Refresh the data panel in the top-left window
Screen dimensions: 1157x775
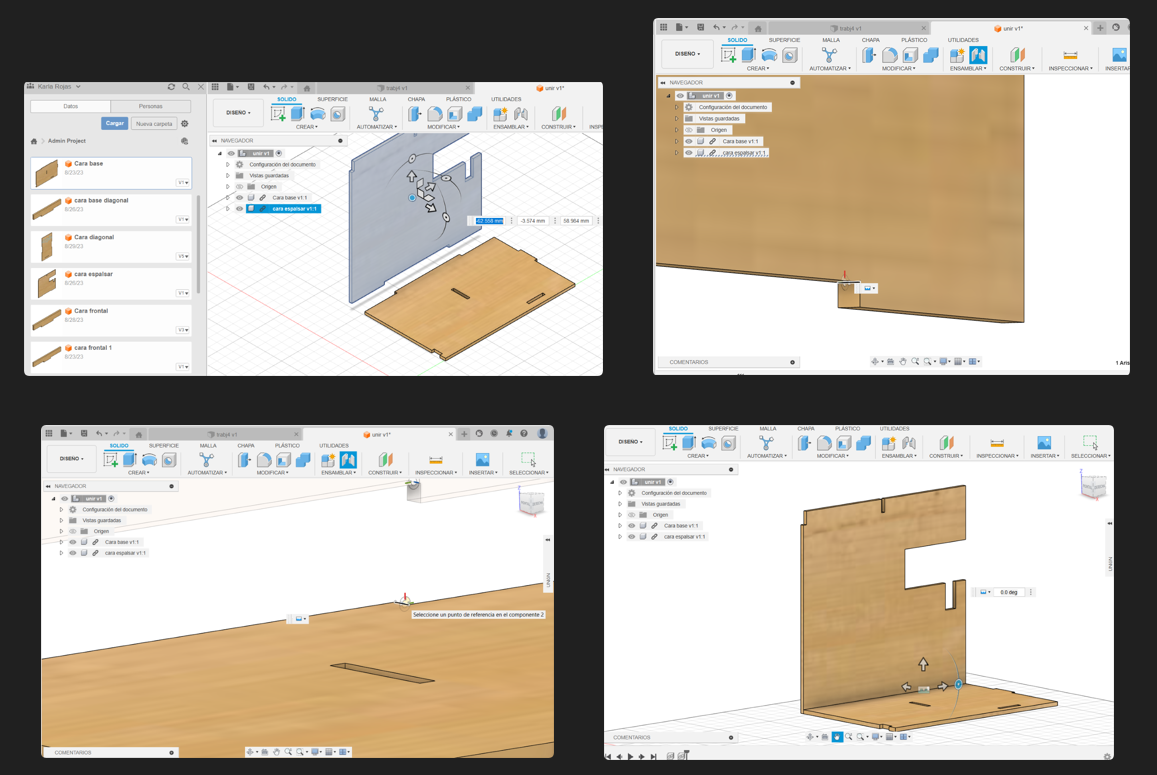coord(171,86)
